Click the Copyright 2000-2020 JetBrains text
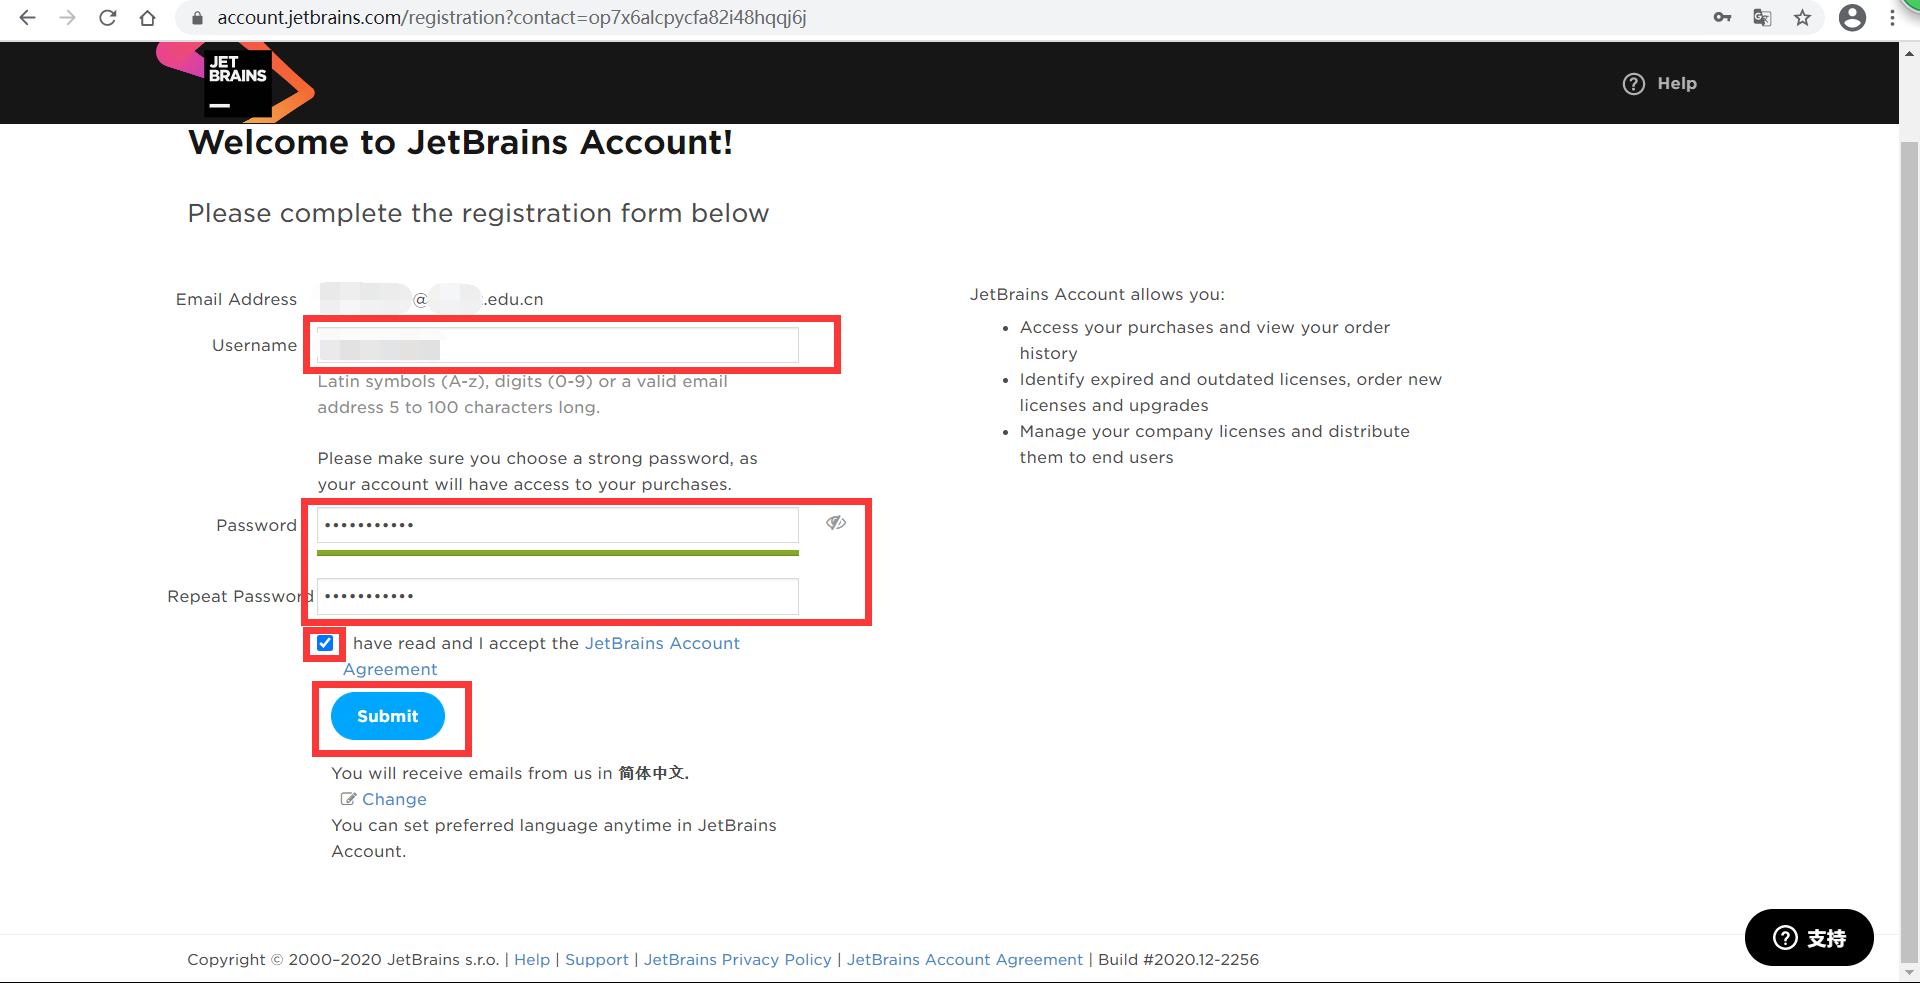 pyautogui.click(x=343, y=960)
